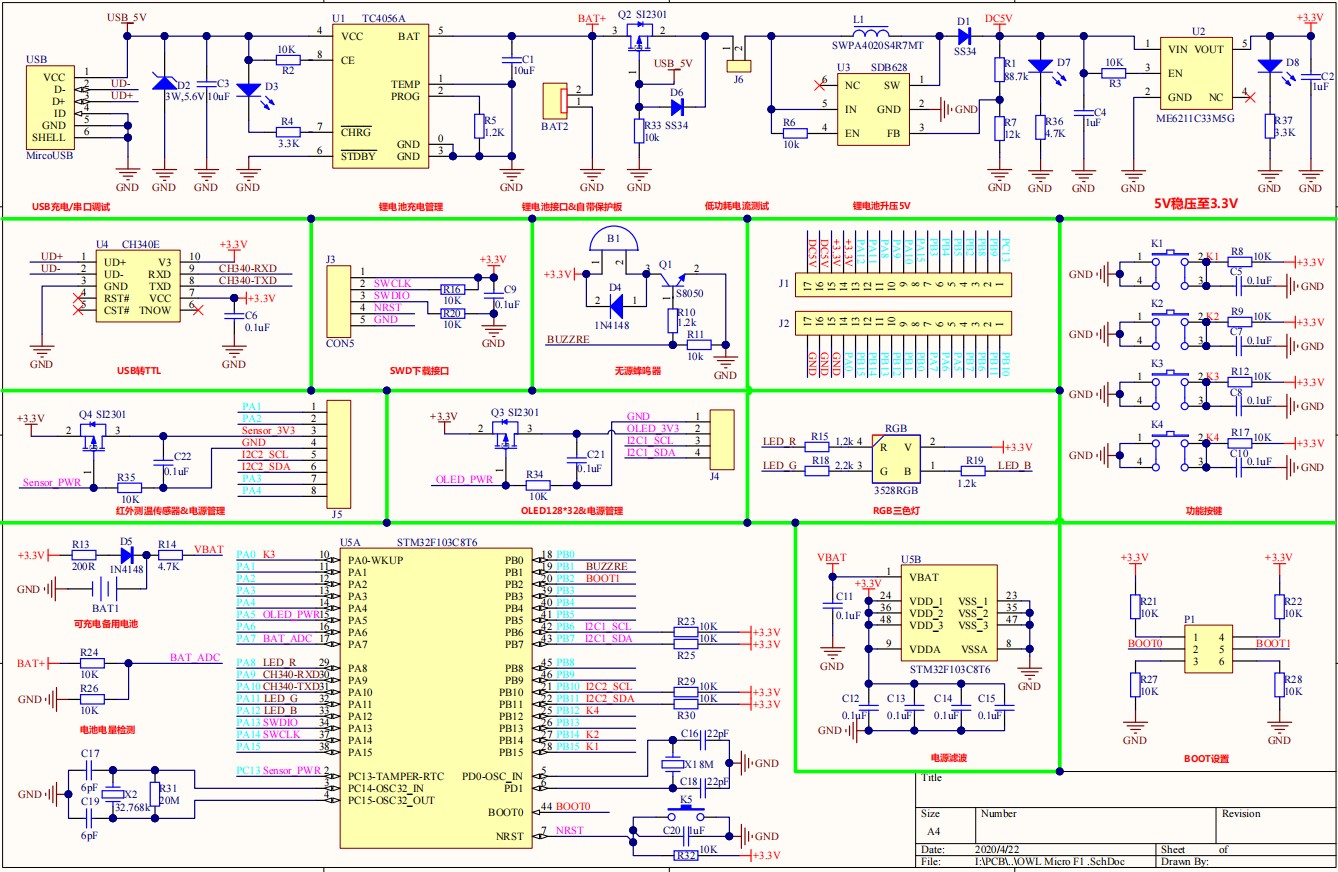Select the U2 ME6211C33M5G regulator
Viewport: 1338px width, 872px height.
pyautogui.click(x=1195, y=74)
